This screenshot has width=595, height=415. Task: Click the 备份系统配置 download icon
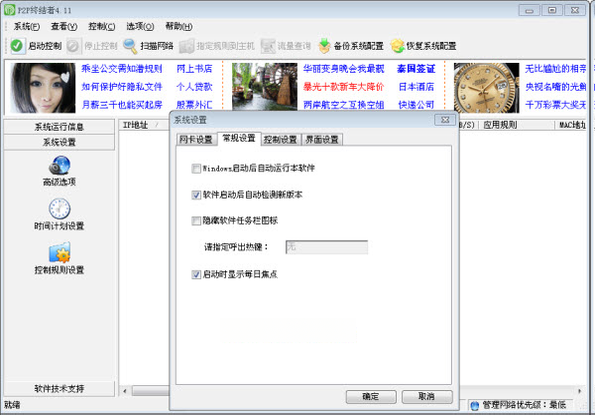(324, 46)
